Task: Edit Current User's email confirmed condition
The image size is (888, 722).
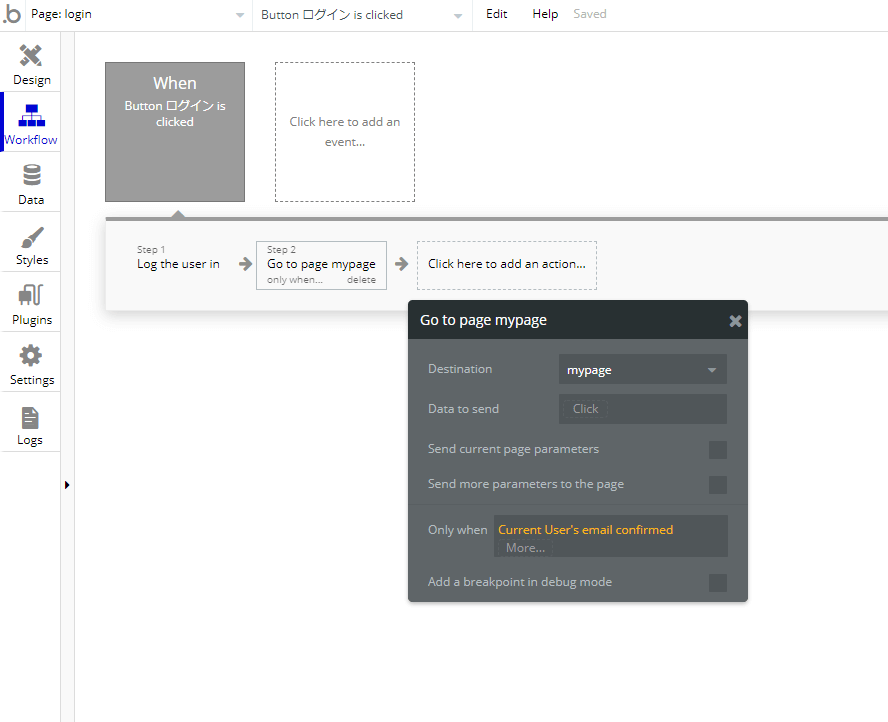Action: point(586,530)
